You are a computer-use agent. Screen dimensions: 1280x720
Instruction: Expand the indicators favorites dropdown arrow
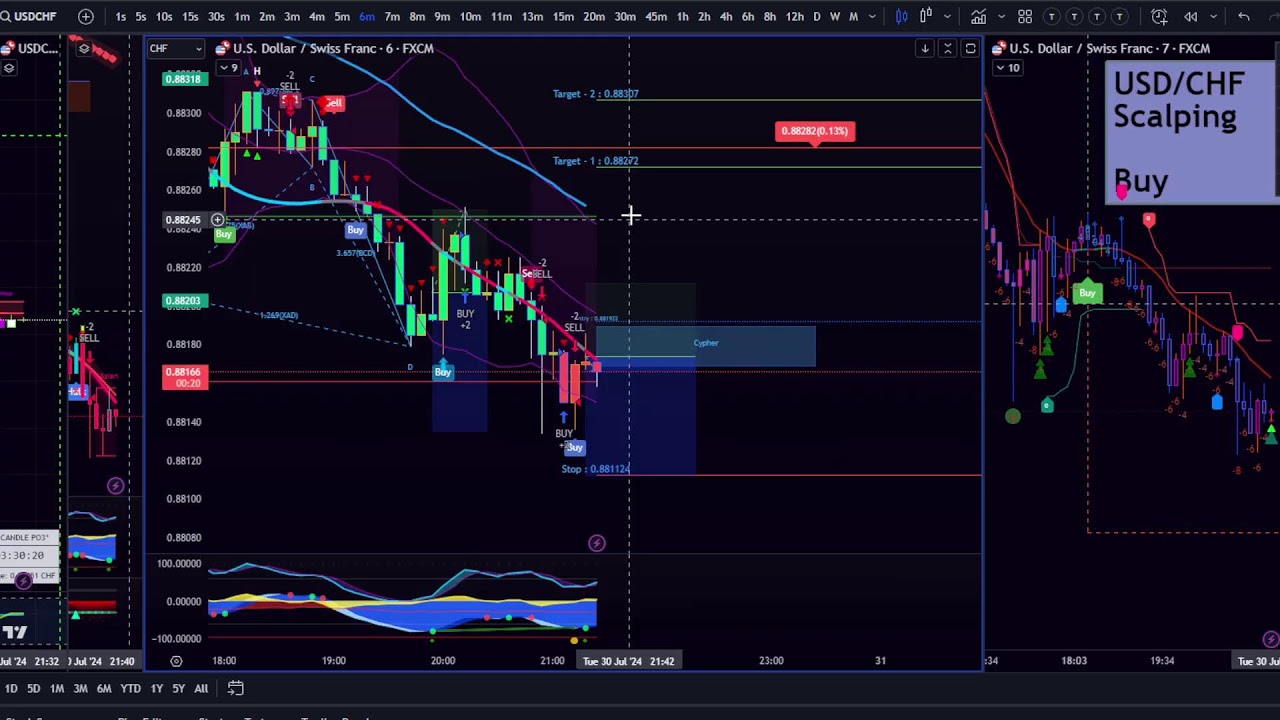[x=1001, y=16]
